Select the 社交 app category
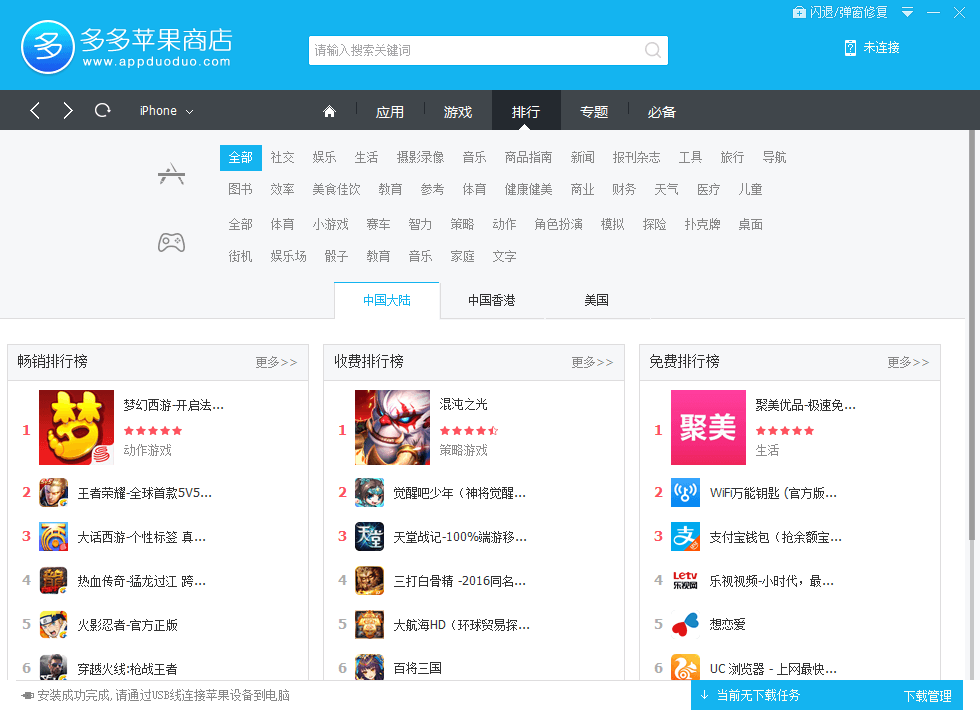 coord(282,157)
